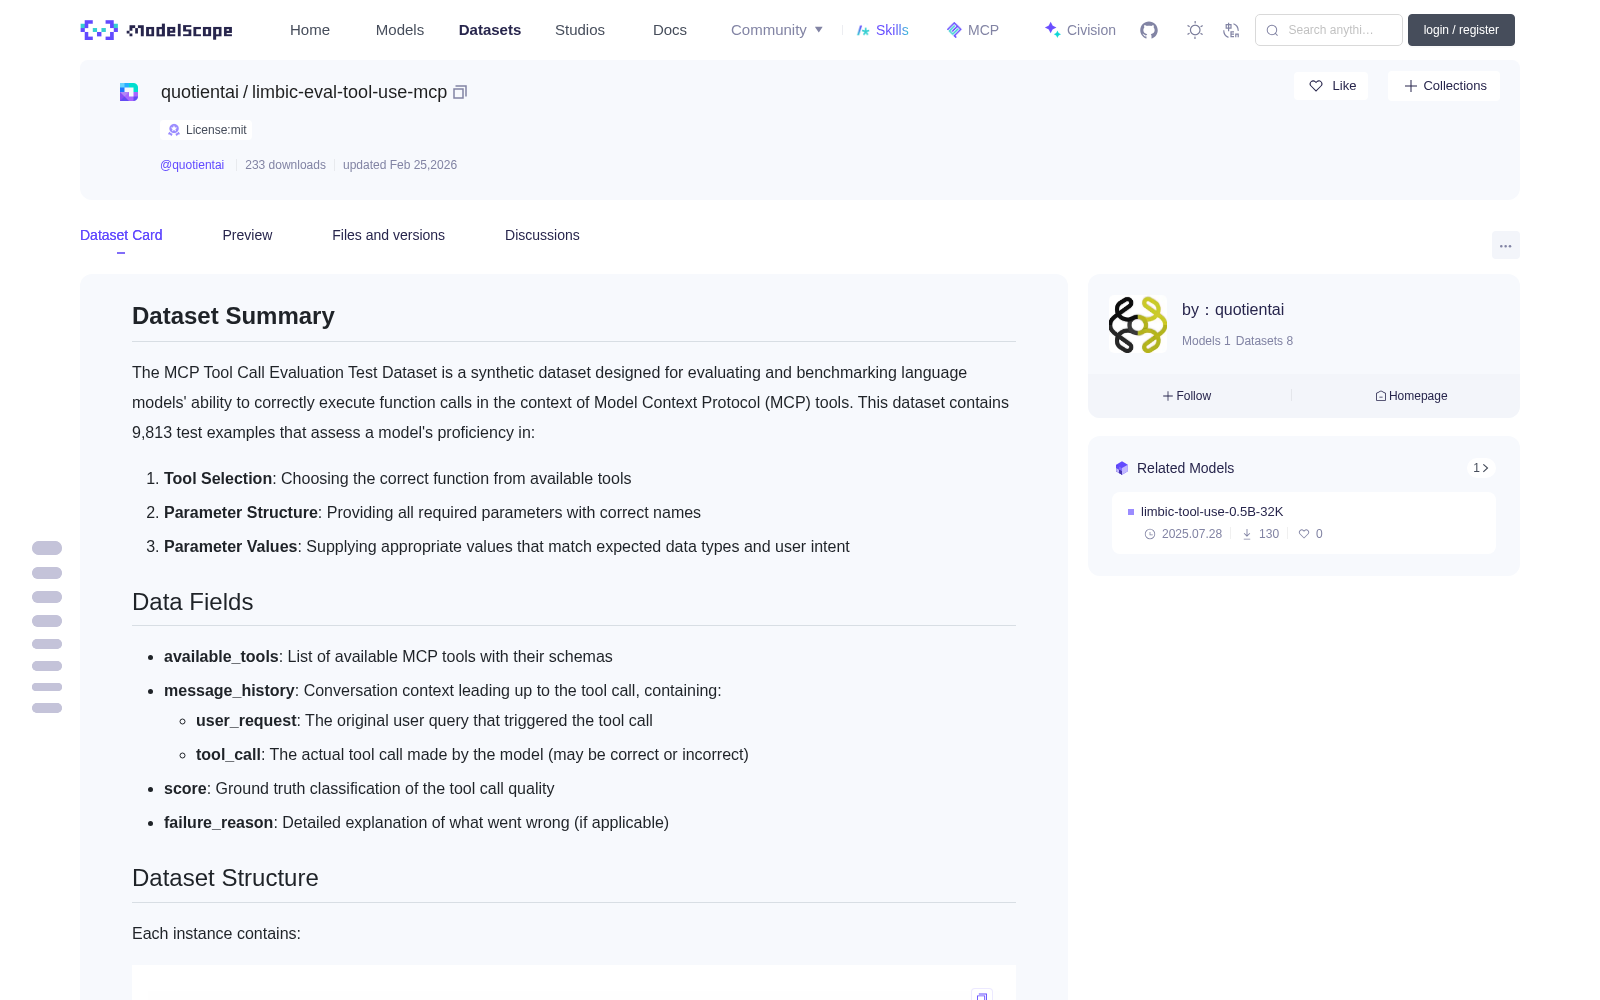Click 'message_history' field text
The image size is (1600, 1000).
pos(229,691)
